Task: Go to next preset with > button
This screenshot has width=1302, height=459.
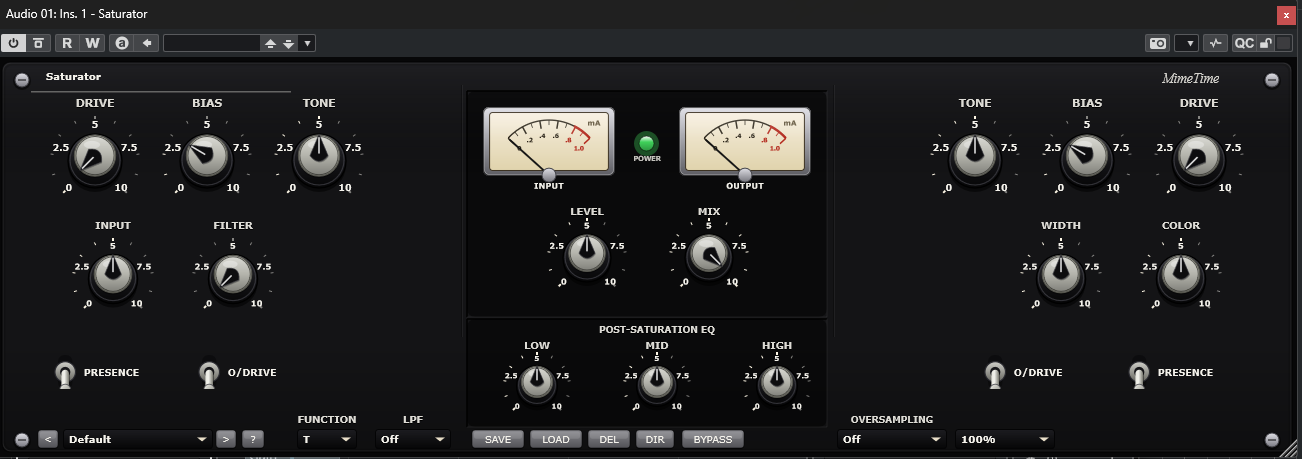Action: (226, 438)
